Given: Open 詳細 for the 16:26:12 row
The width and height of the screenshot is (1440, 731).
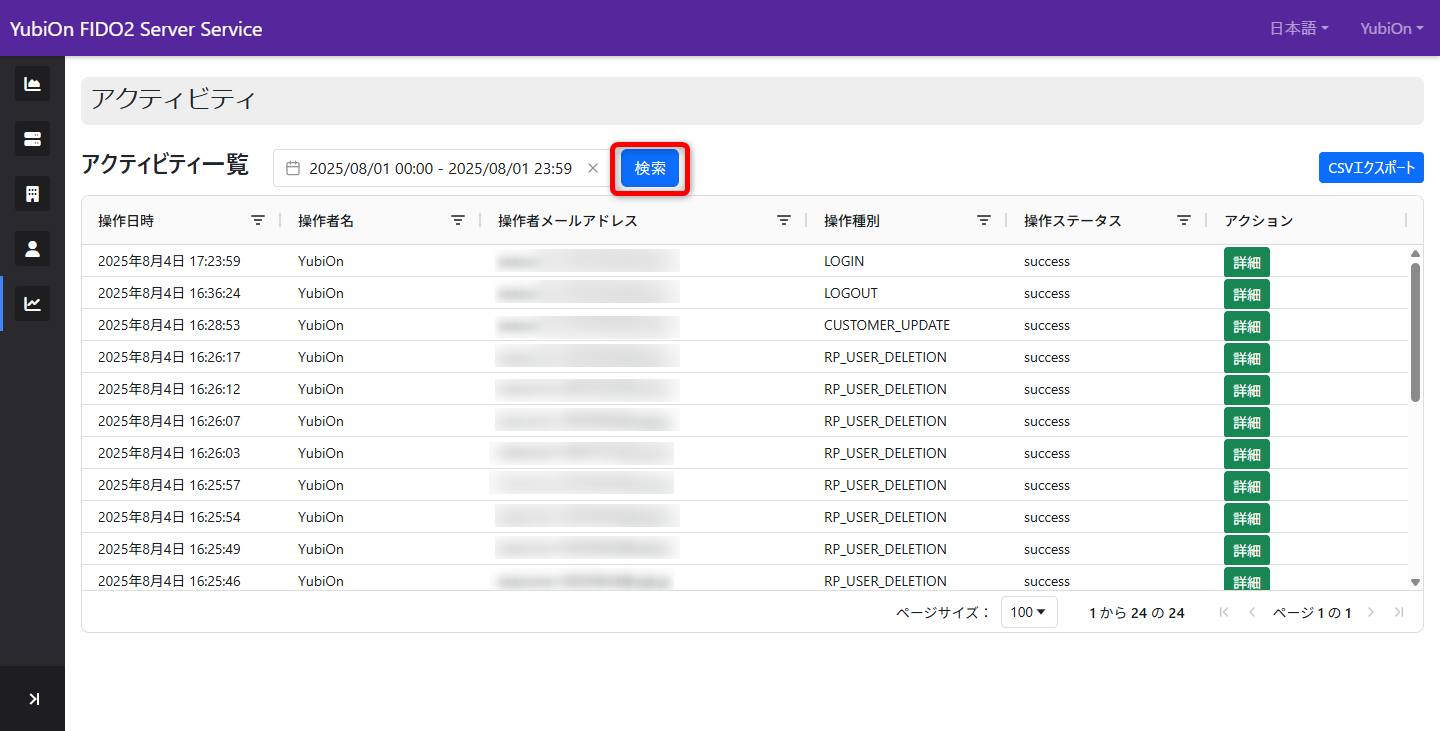Looking at the screenshot, I should [1247, 391].
